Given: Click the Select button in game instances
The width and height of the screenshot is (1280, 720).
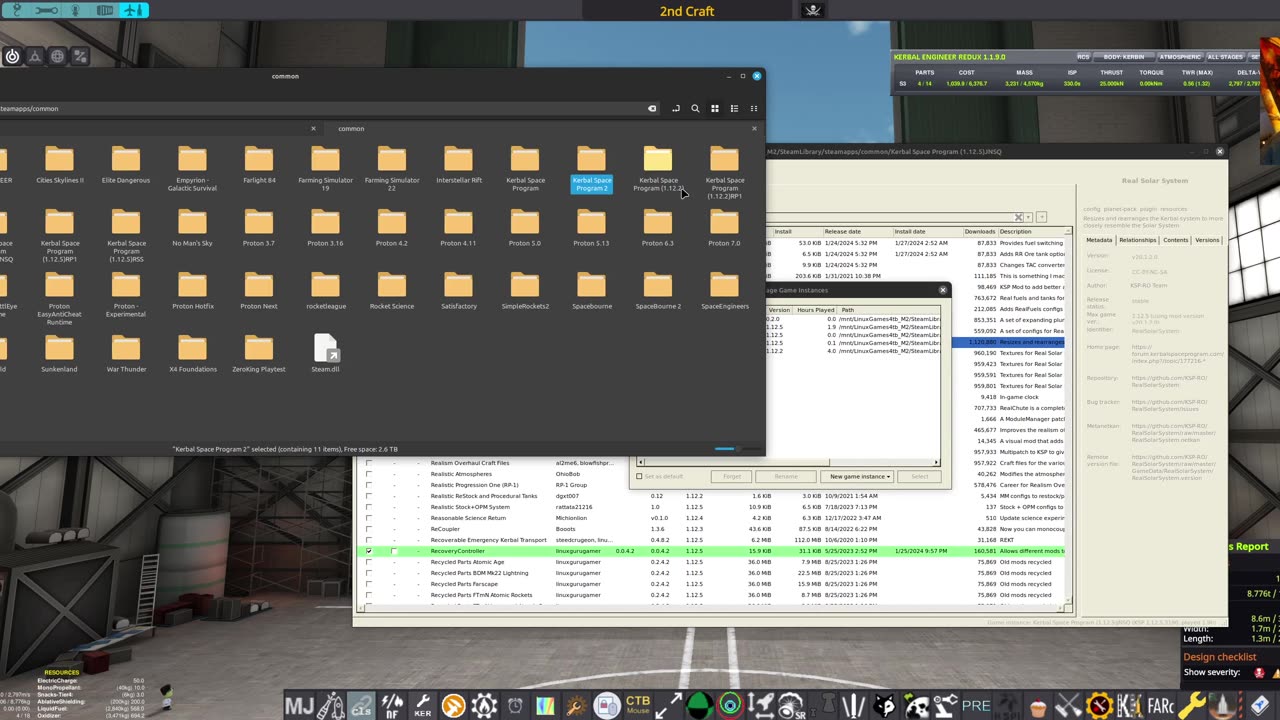Looking at the screenshot, I should 919,476.
